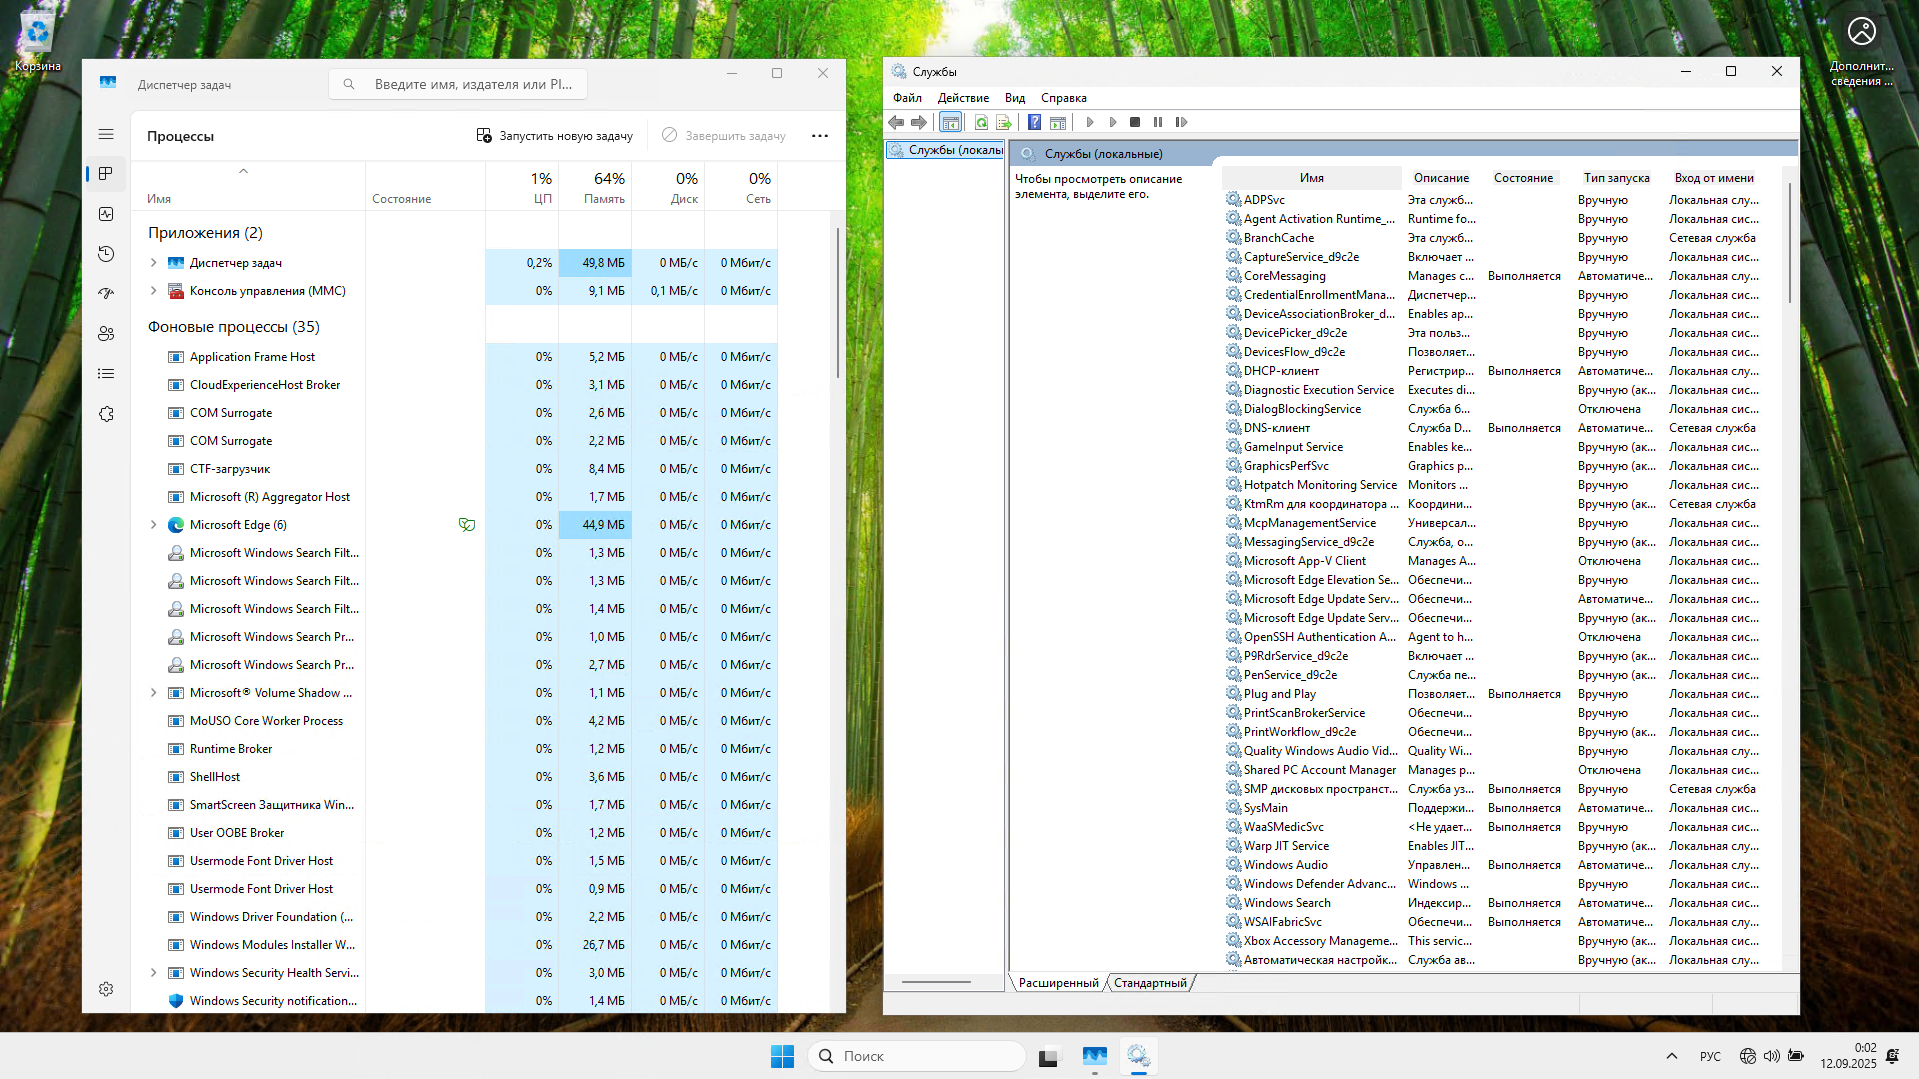Click Запустить новую задачу in Task Manager
The image size is (1919, 1079).
point(554,136)
